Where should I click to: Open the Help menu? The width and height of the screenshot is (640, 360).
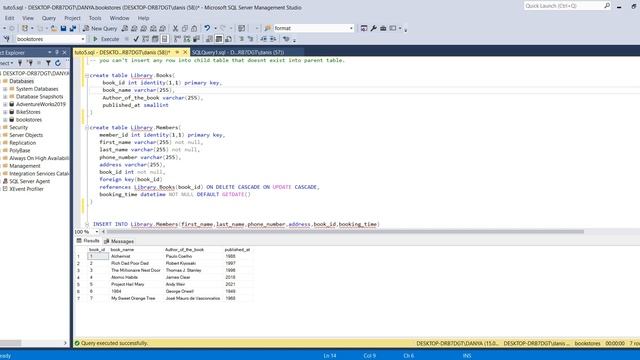coord(143,18)
